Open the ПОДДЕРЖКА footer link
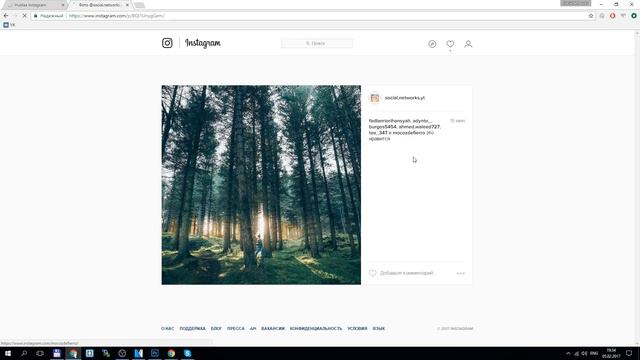This screenshot has height=360, width=640. 193,329
